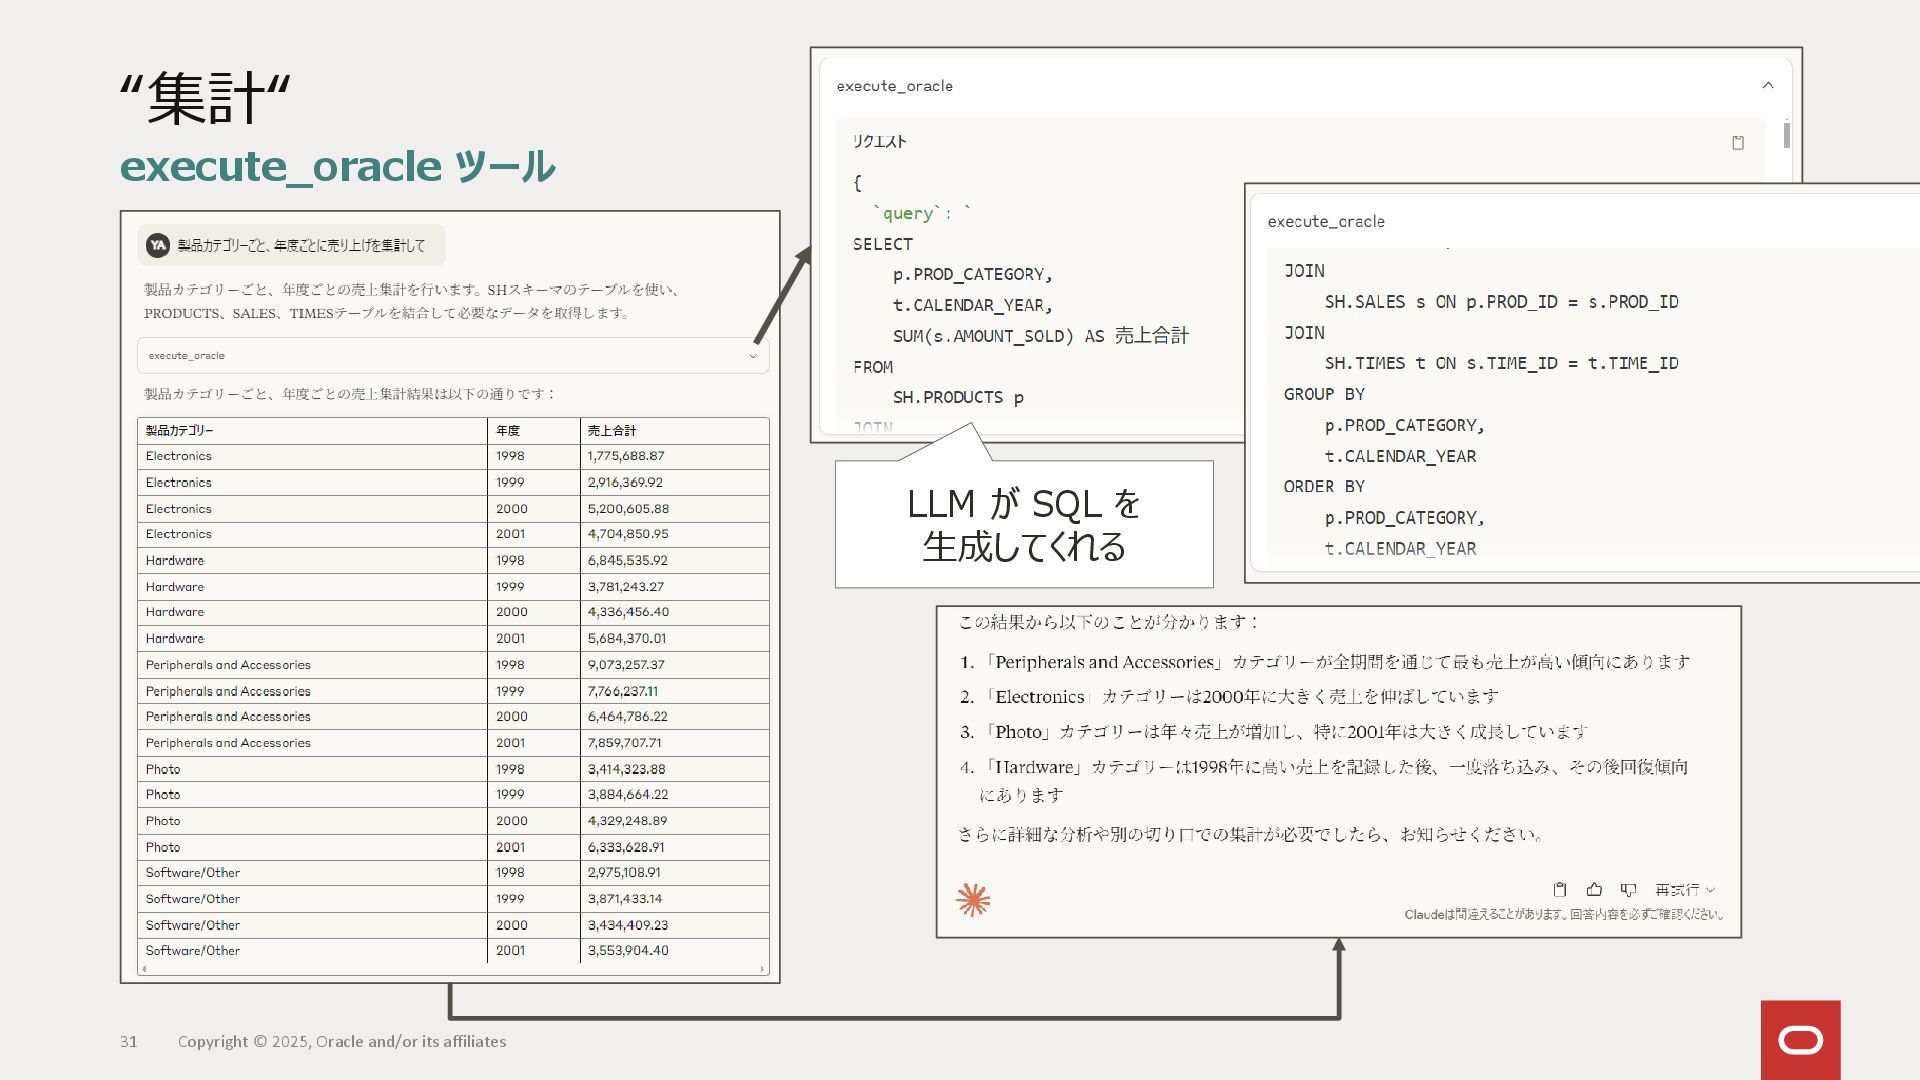Click the table's left scroll arrow
This screenshot has height=1080, width=1920.
[145, 968]
